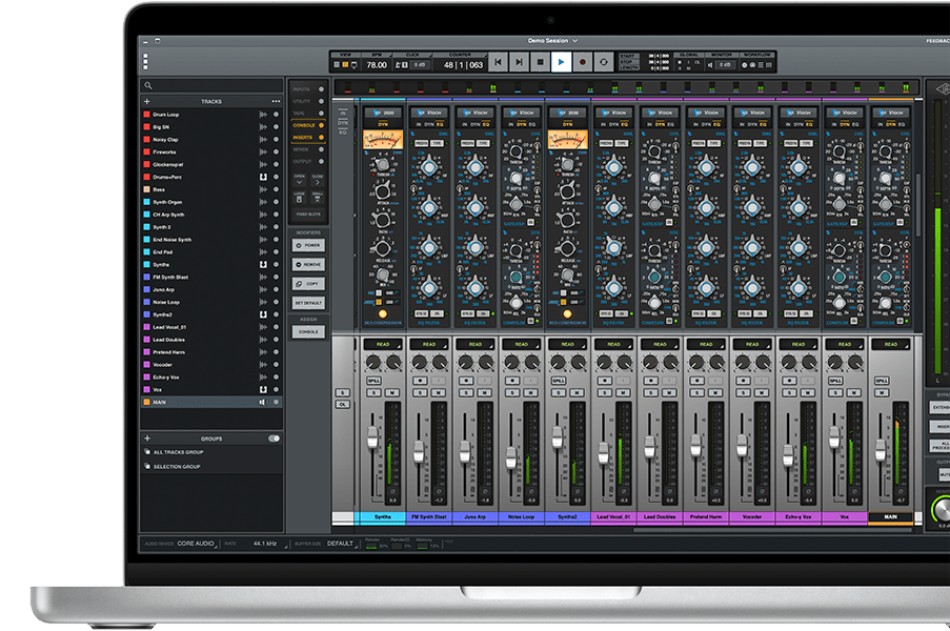
Task: Click the counter display 48 | 1 | 063
Action: [x=463, y=65]
